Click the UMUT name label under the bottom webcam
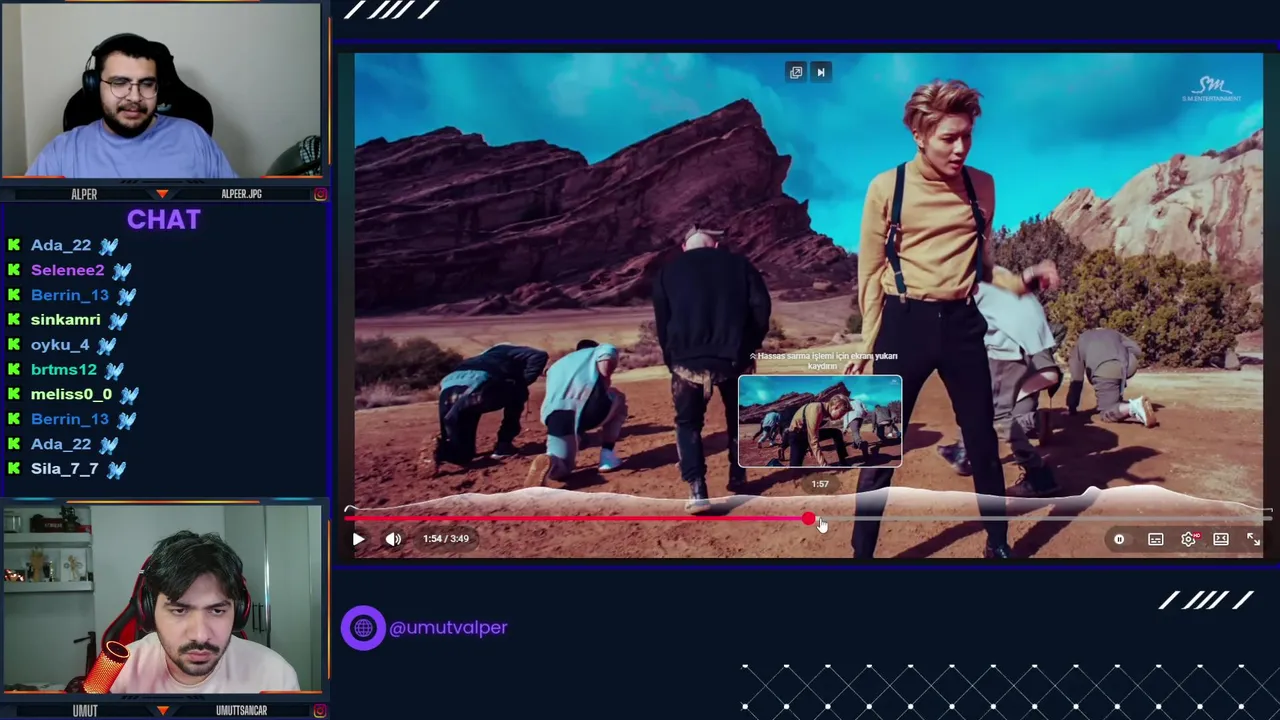Screen dimensions: 1280x720 (x=84, y=711)
